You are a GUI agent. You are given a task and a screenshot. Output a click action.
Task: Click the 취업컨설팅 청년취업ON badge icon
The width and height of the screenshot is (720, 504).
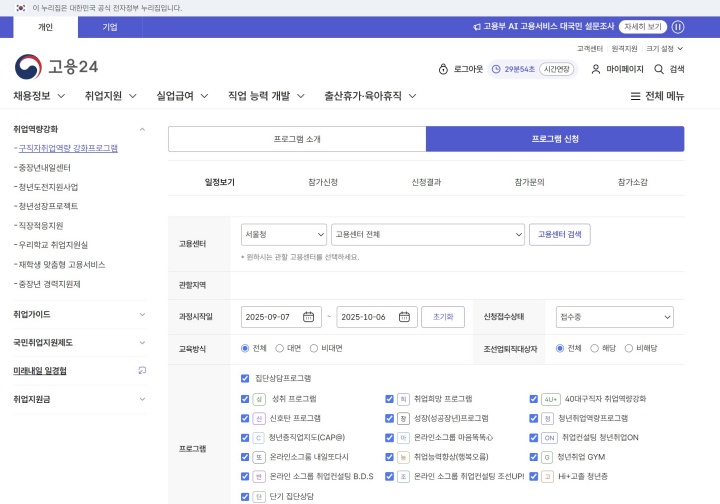(x=550, y=438)
